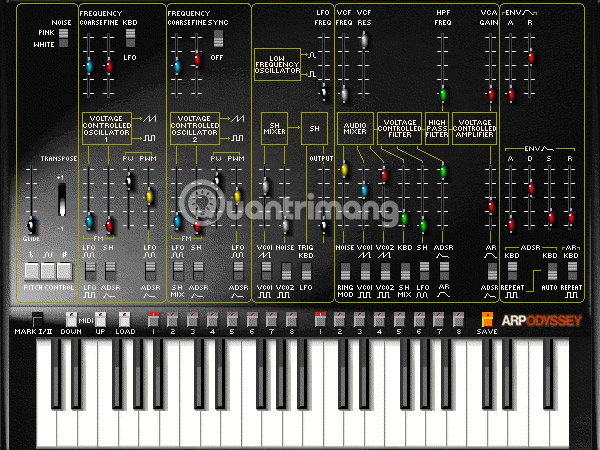This screenshot has width=600, height=450.
Task: Click the HPF FREQ green slider
Action: (443, 94)
